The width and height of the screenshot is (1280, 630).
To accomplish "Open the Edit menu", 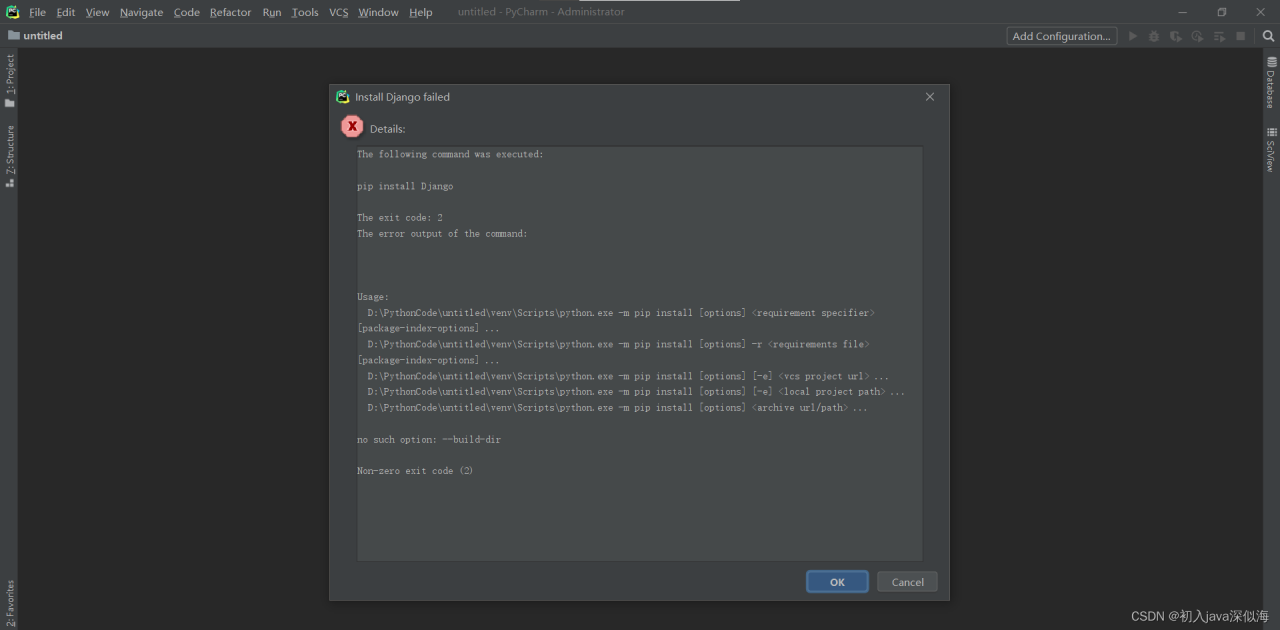I will click(x=66, y=12).
